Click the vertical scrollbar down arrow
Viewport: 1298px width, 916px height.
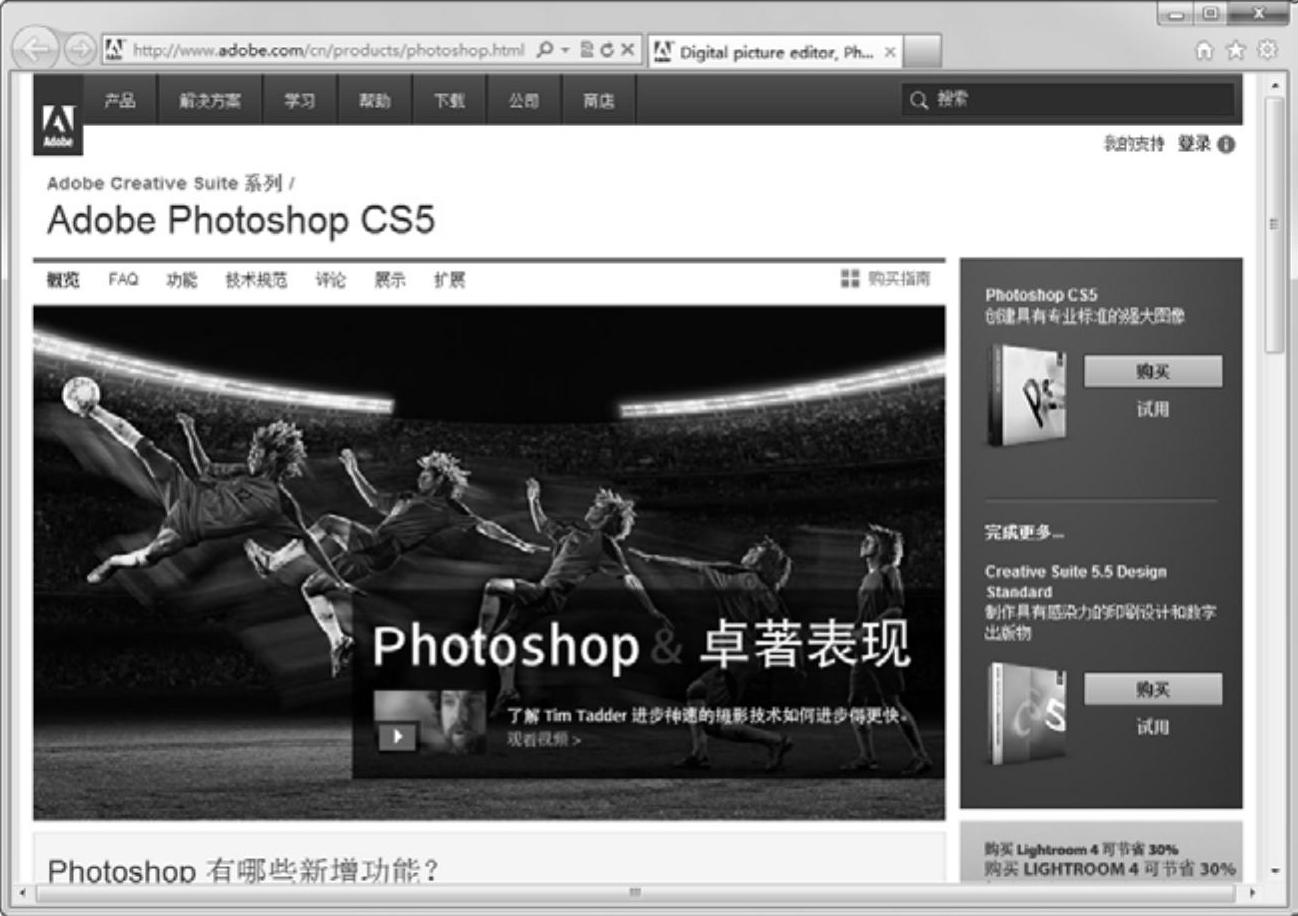[1274, 870]
